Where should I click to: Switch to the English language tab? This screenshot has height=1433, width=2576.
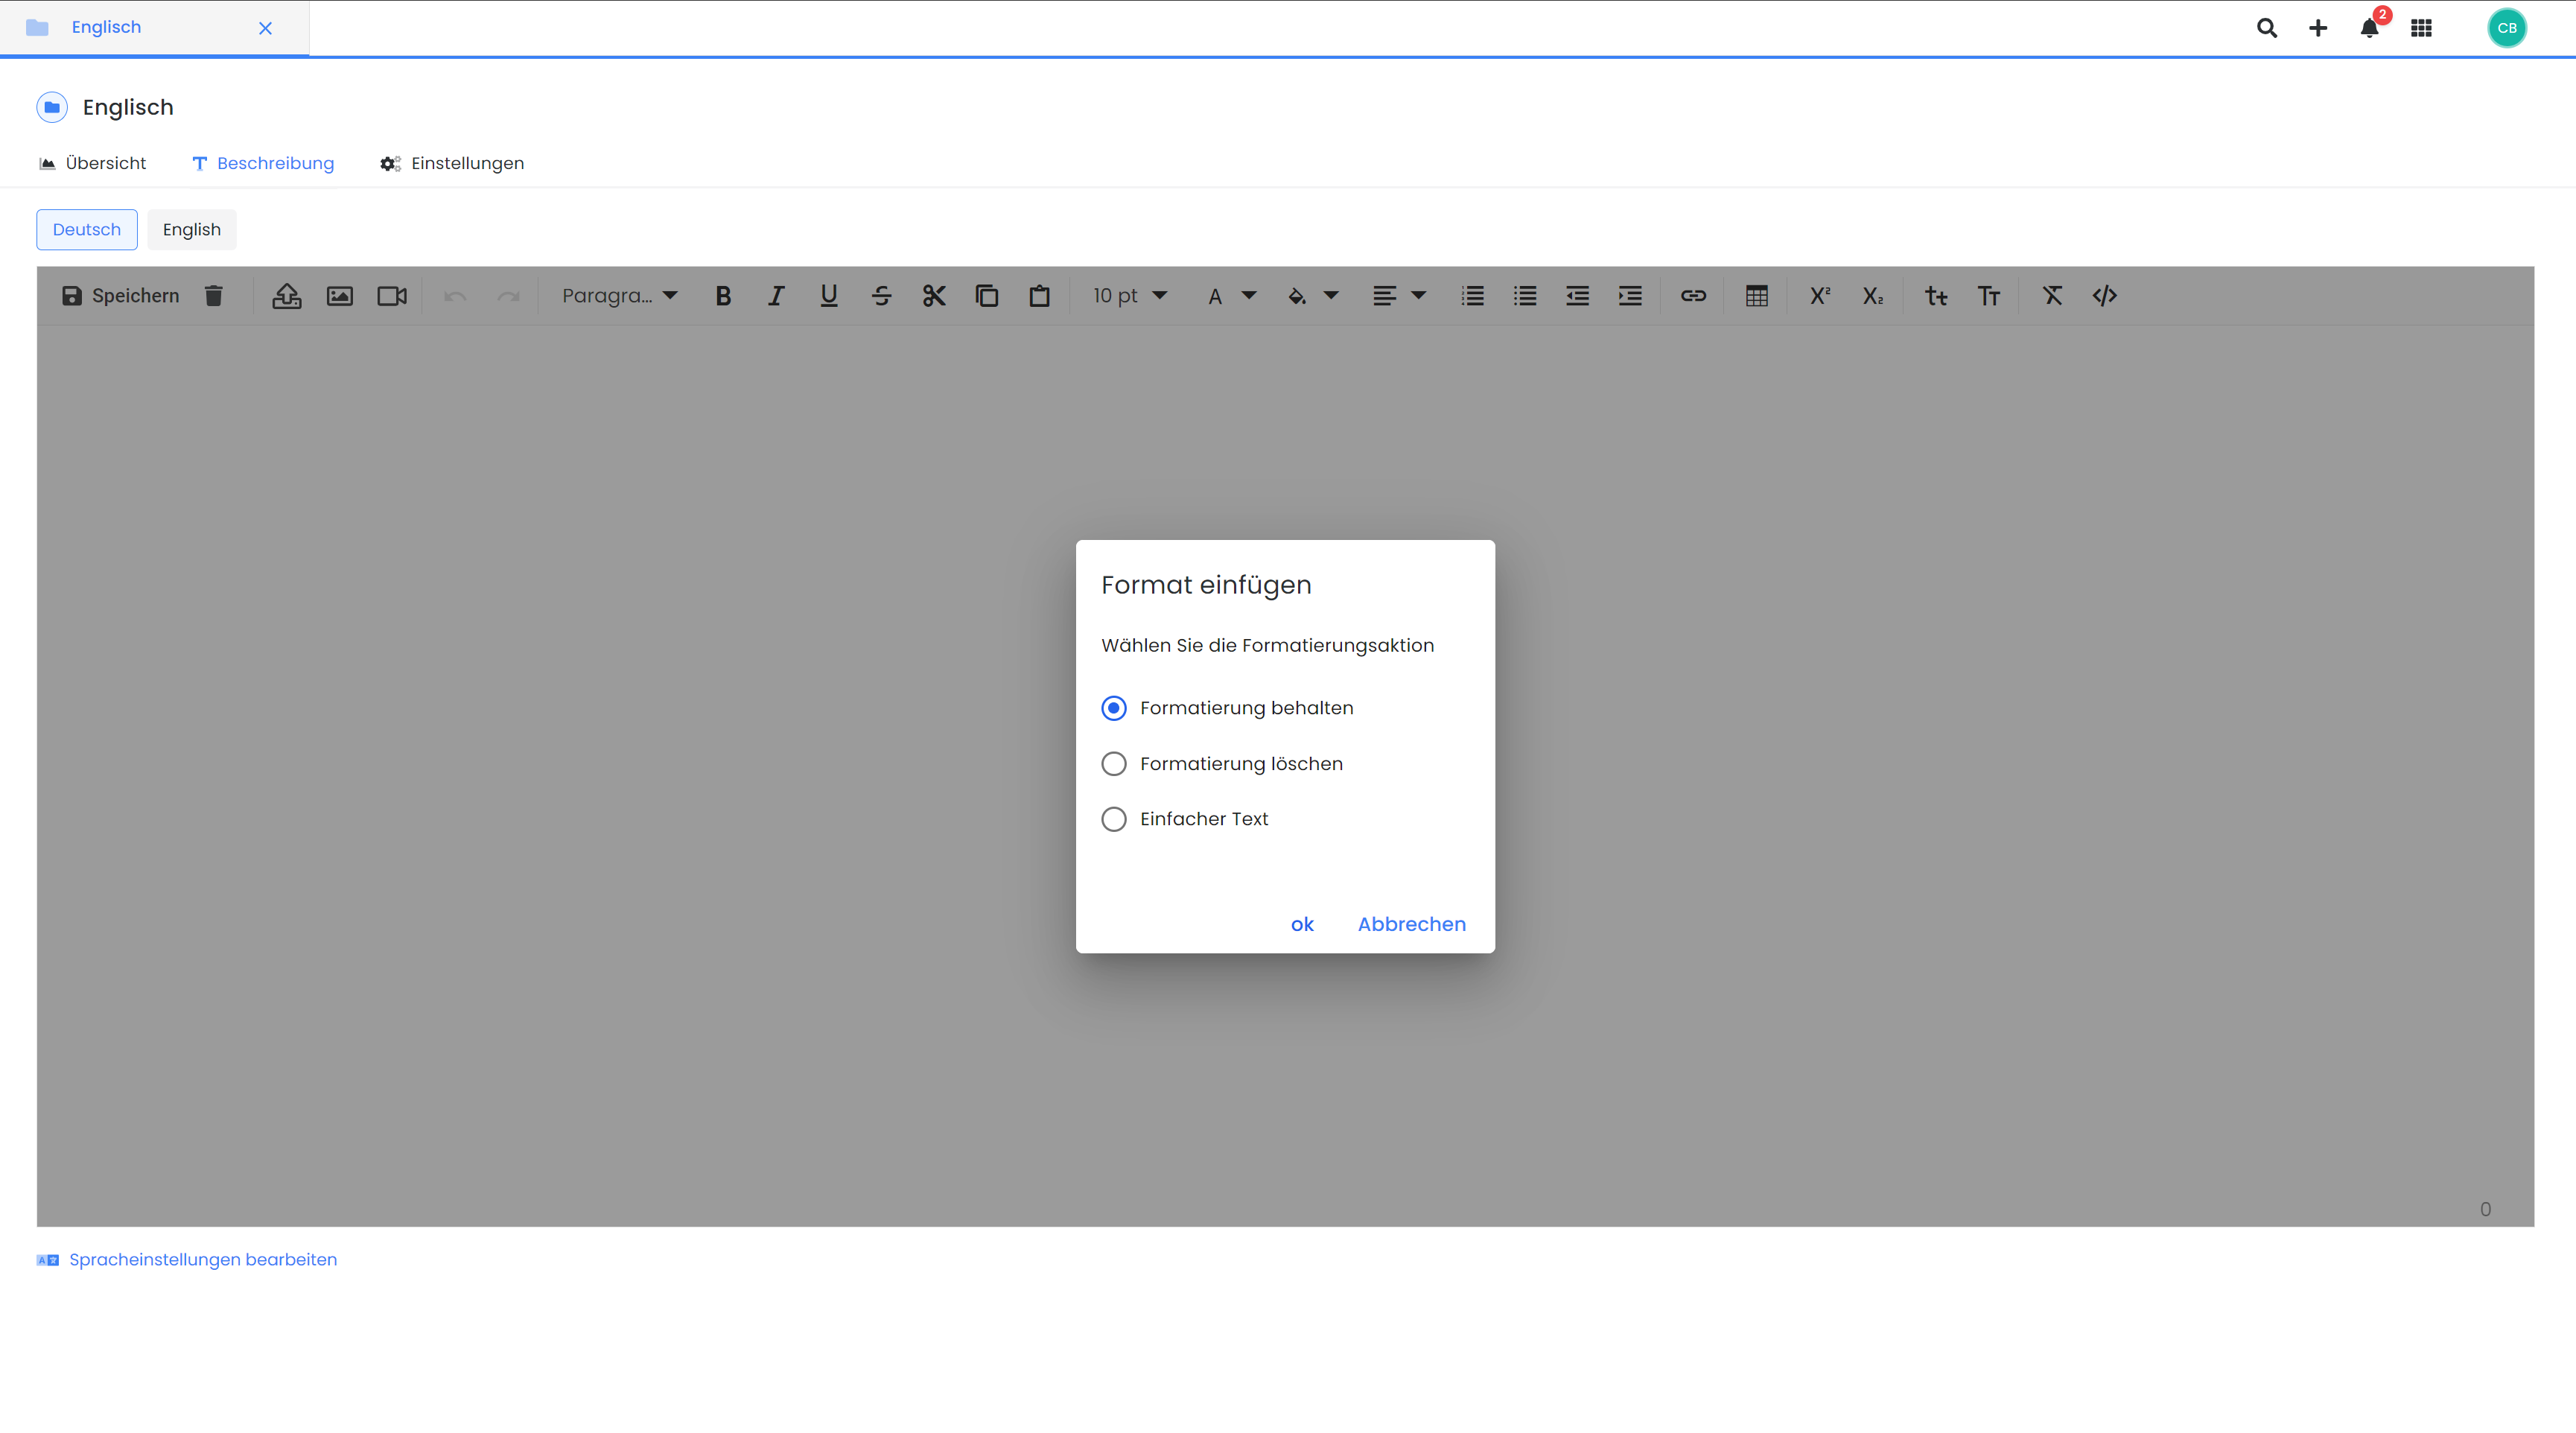pyautogui.click(x=191, y=229)
